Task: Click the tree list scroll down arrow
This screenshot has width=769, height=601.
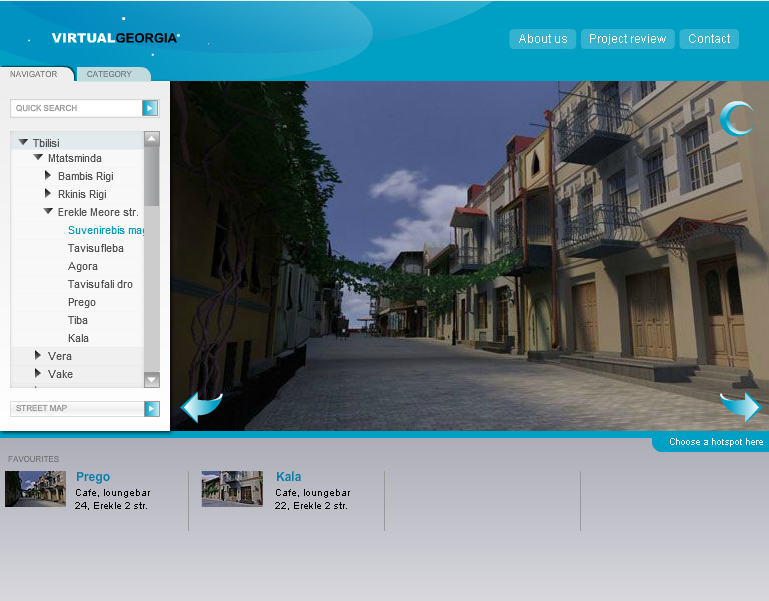Action: coord(152,379)
